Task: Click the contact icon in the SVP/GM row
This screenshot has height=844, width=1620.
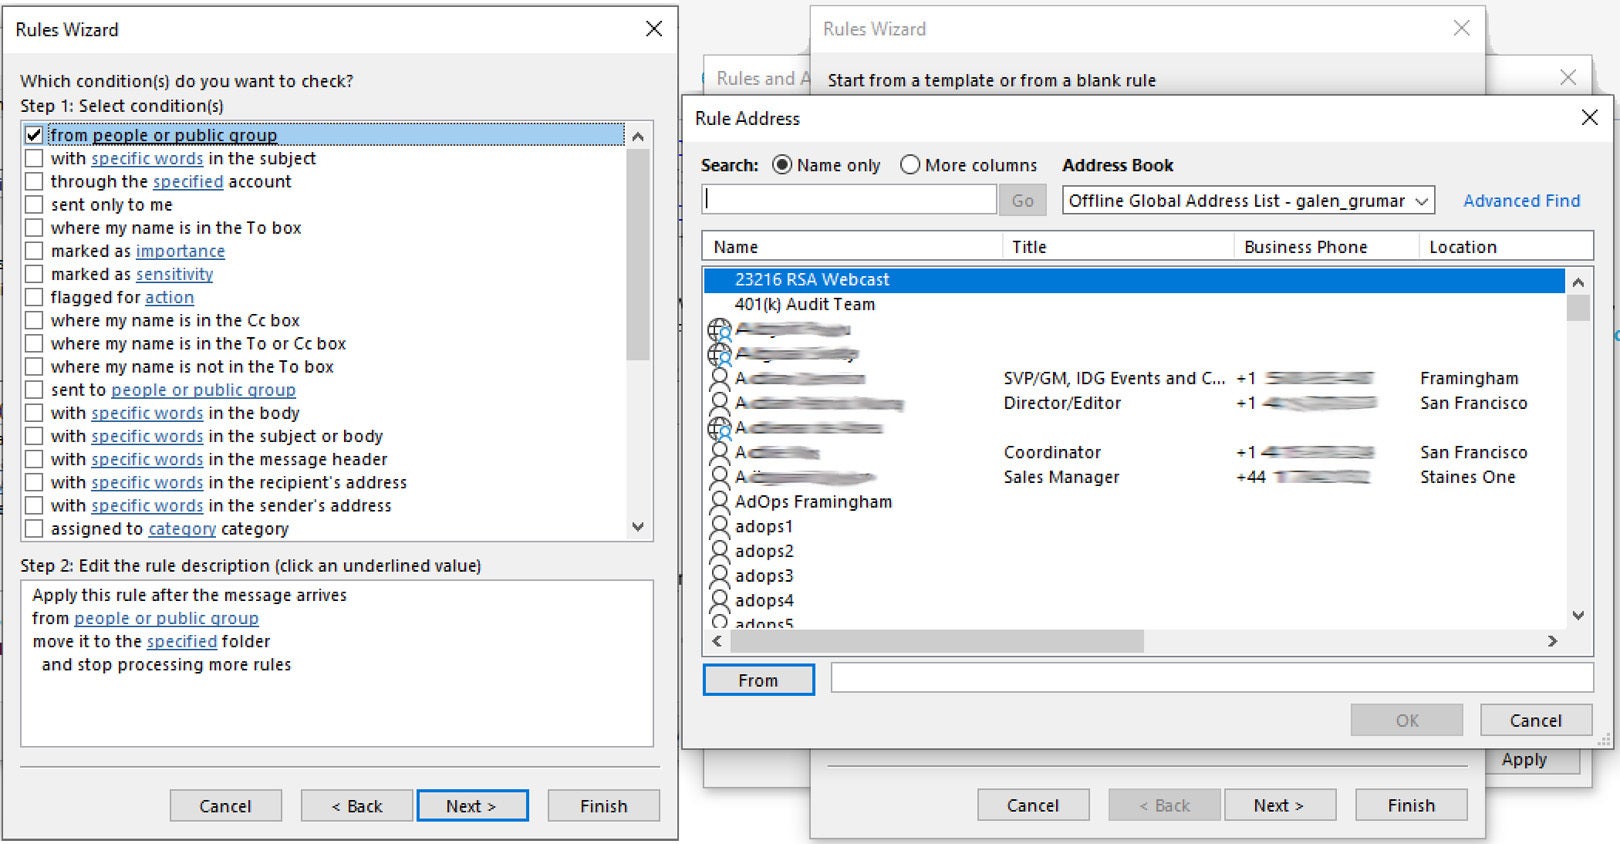Action: pos(719,378)
